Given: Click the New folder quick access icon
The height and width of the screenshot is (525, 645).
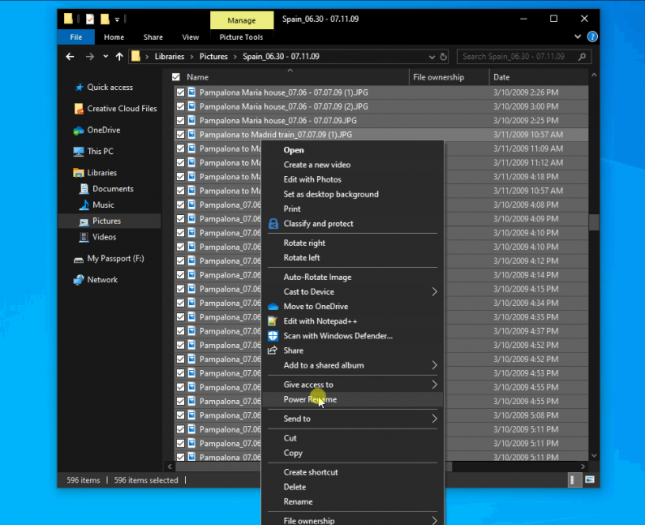Looking at the screenshot, I should pyautogui.click(x=105, y=19).
